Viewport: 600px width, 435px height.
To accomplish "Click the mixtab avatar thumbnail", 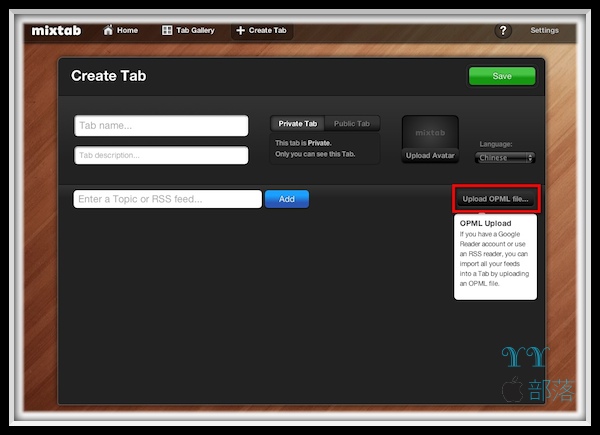I will [x=430, y=132].
